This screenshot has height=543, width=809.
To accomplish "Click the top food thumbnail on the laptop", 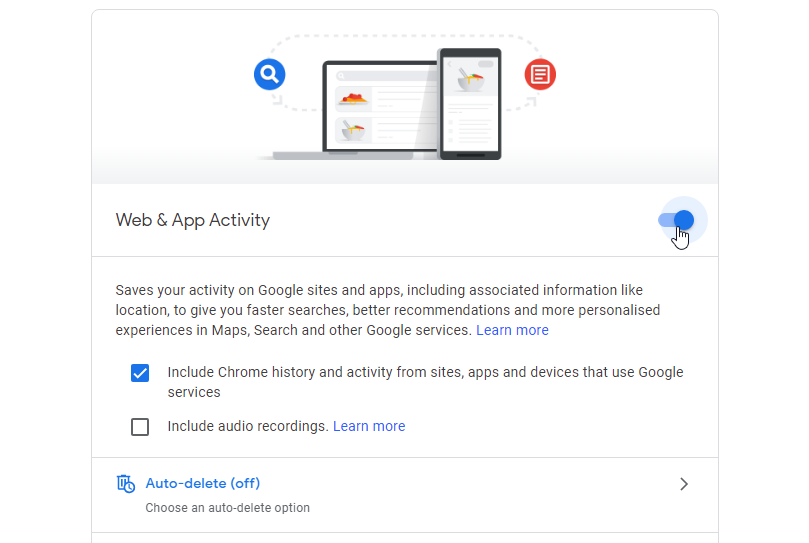I will click(354, 98).
